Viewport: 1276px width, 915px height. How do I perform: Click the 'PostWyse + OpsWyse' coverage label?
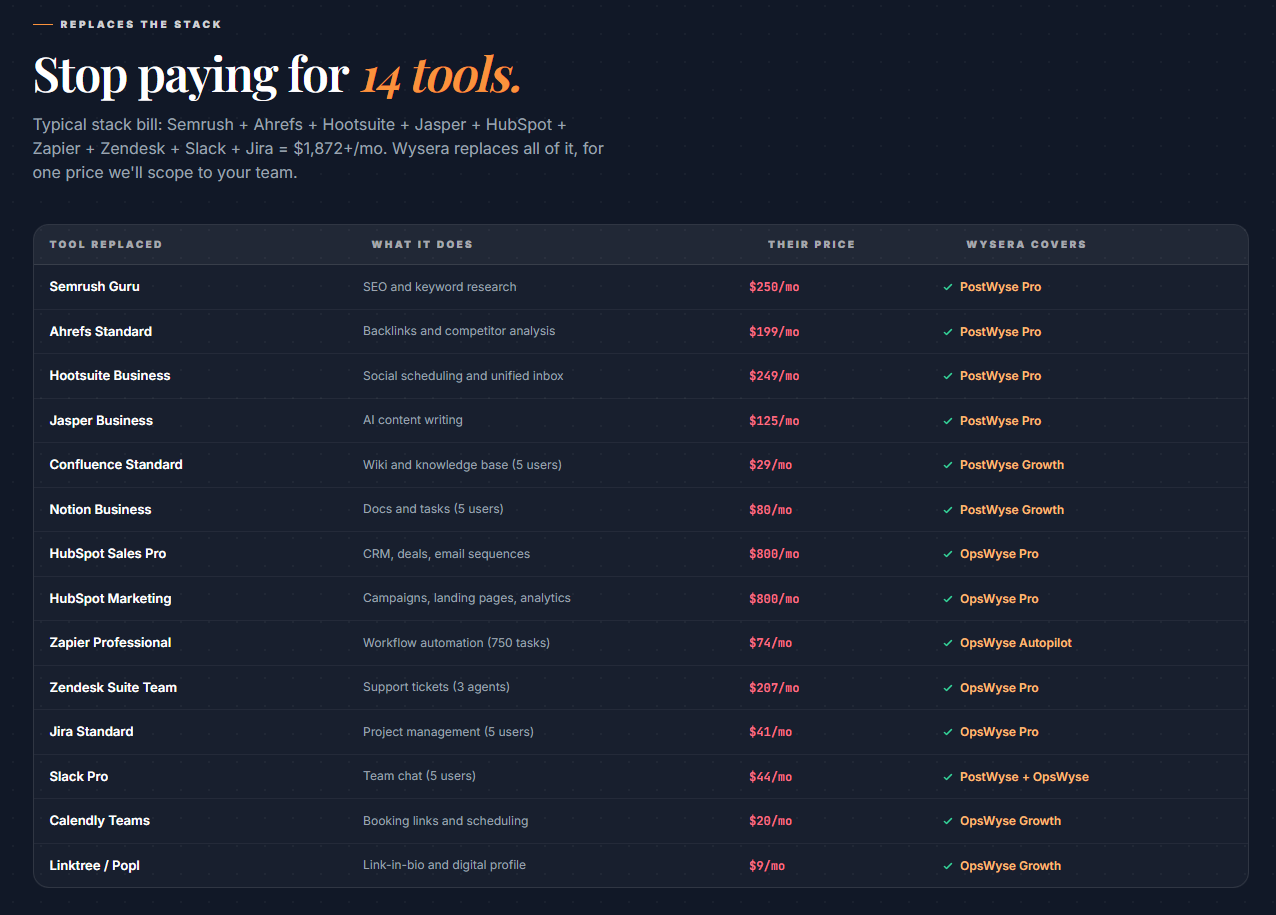coord(1024,777)
